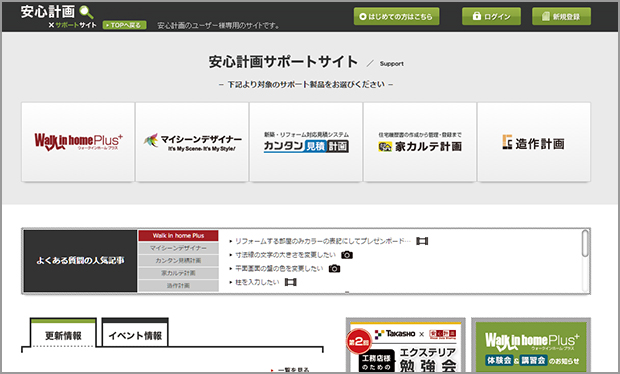Open the Takasho エクステリア勉強会 banner
Viewport: 620px width, 374px height.
click(x=405, y=346)
